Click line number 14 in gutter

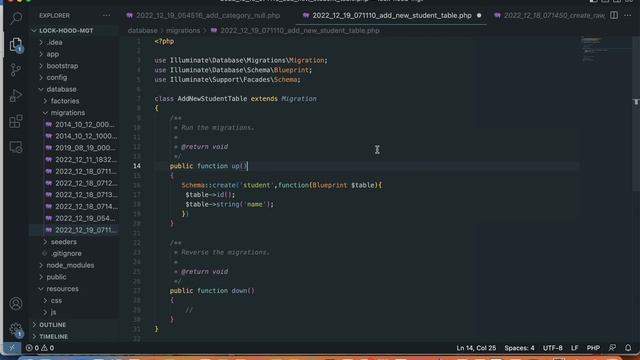click(137, 166)
